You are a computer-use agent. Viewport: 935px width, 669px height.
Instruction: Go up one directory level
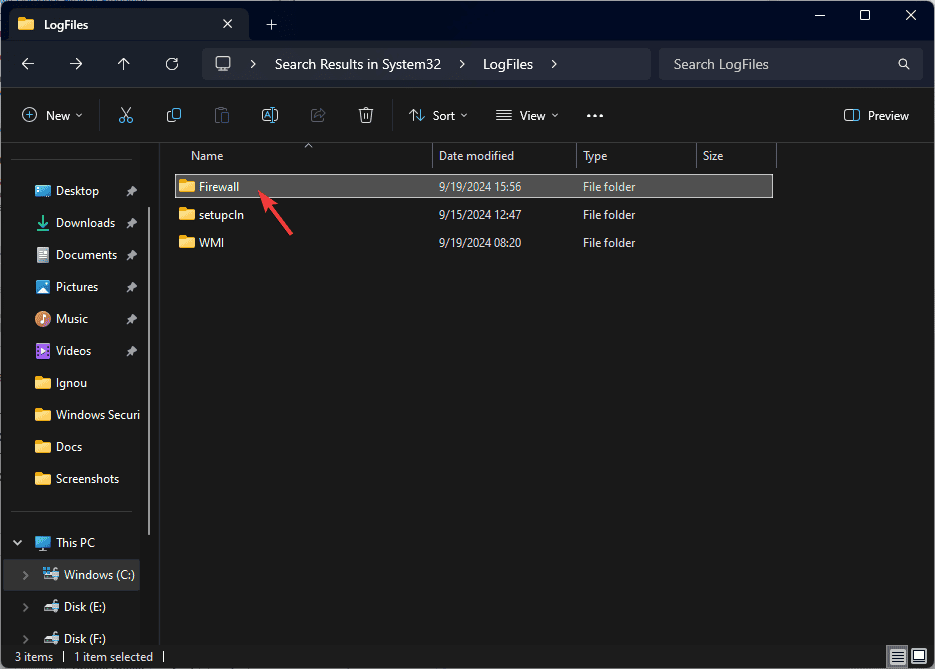tap(124, 64)
